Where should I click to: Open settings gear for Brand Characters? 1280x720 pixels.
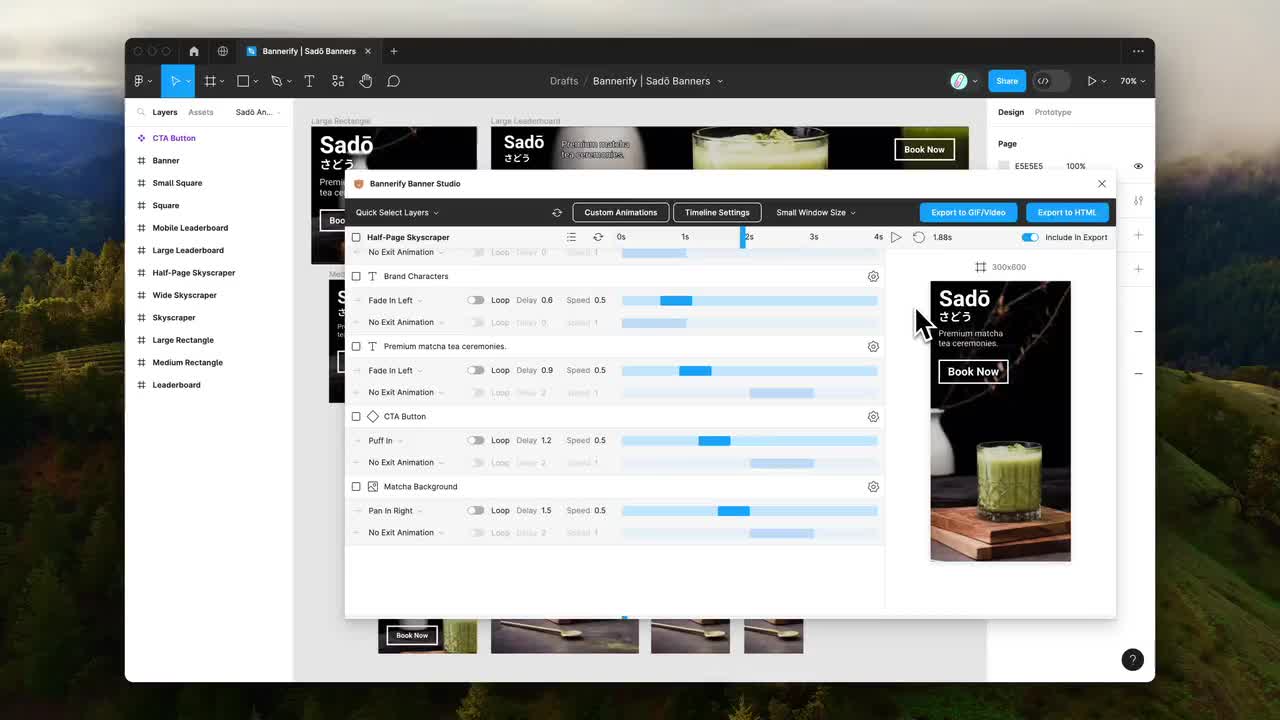click(x=873, y=276)
